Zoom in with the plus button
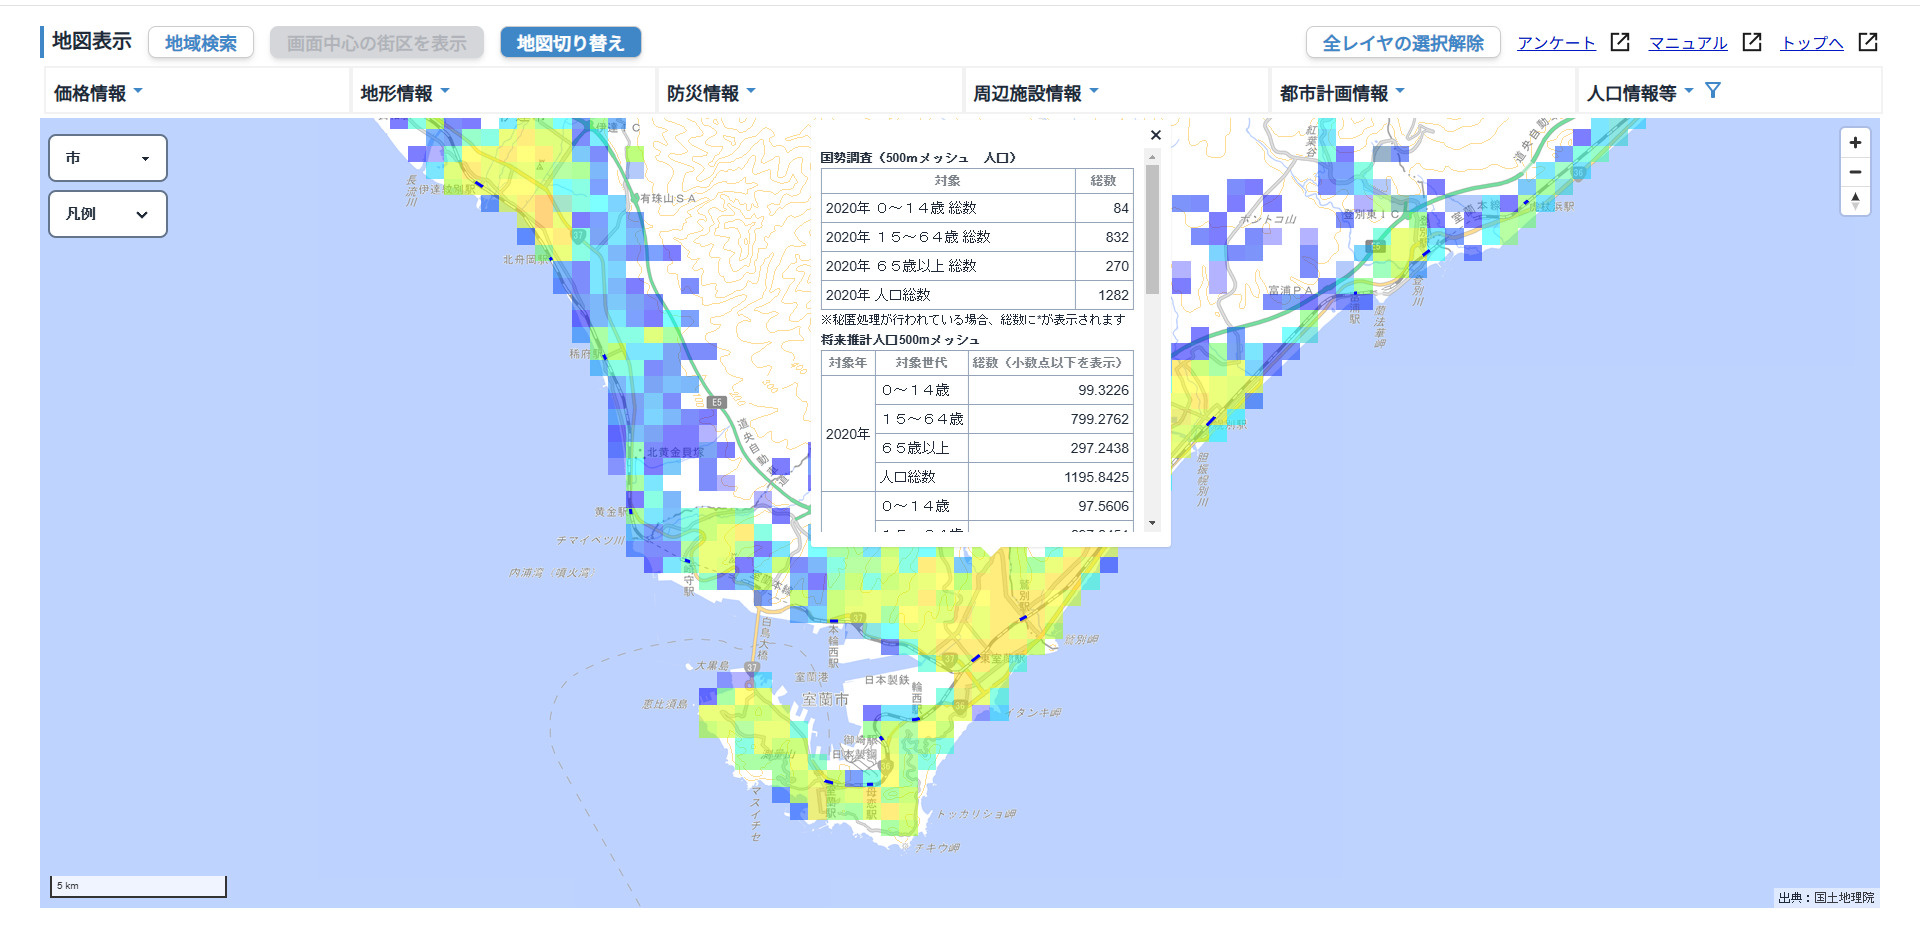The height and width of the screenshot is (925, 1920). click(1855, 143)
